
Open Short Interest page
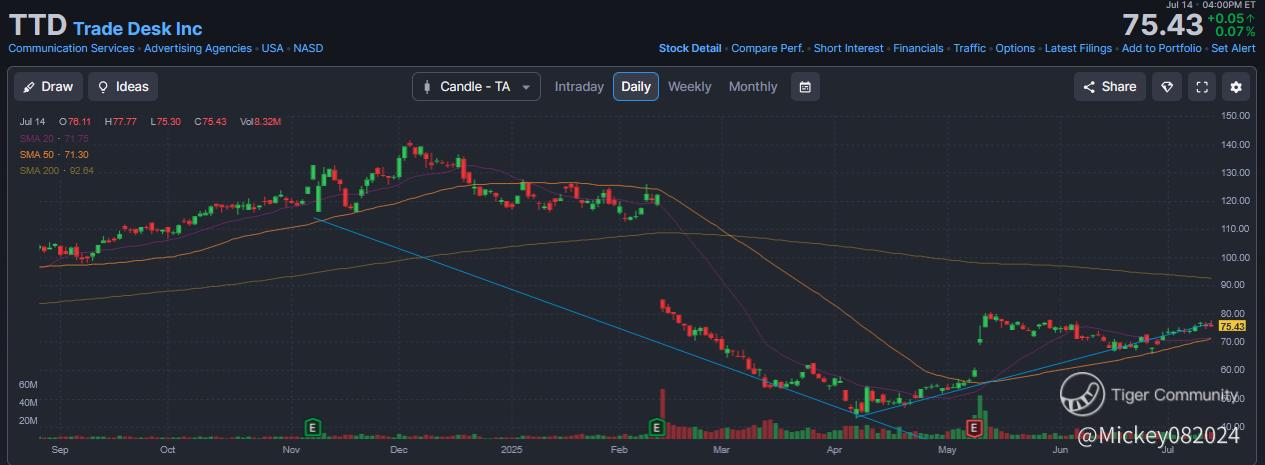[849, 48]
